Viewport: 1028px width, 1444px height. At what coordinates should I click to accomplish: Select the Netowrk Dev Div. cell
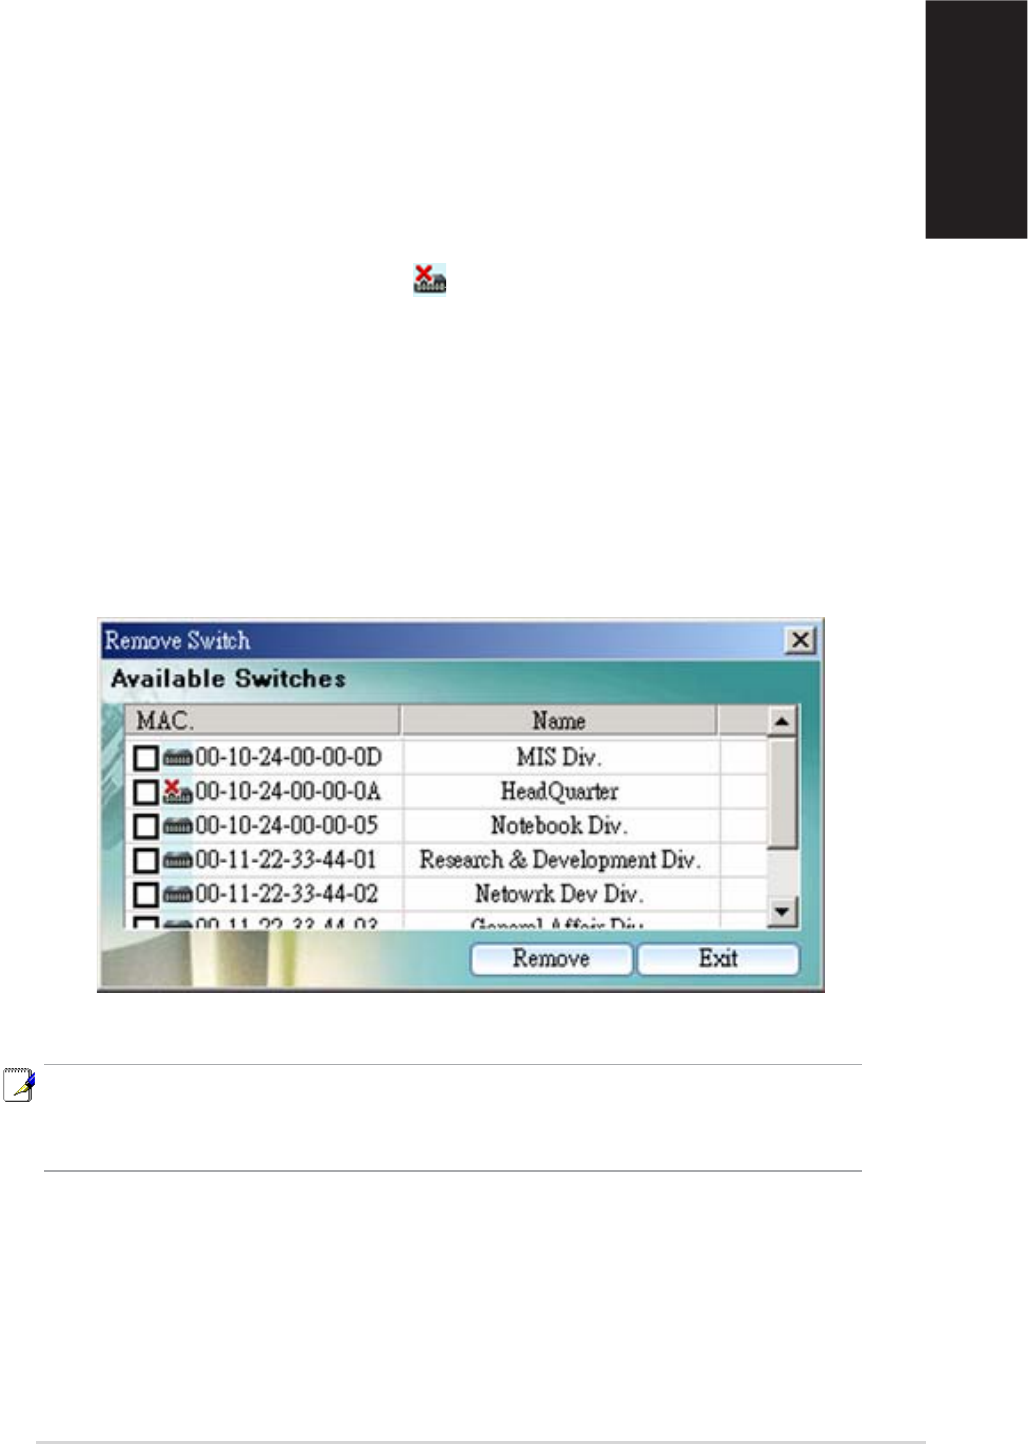click(559, 894)
